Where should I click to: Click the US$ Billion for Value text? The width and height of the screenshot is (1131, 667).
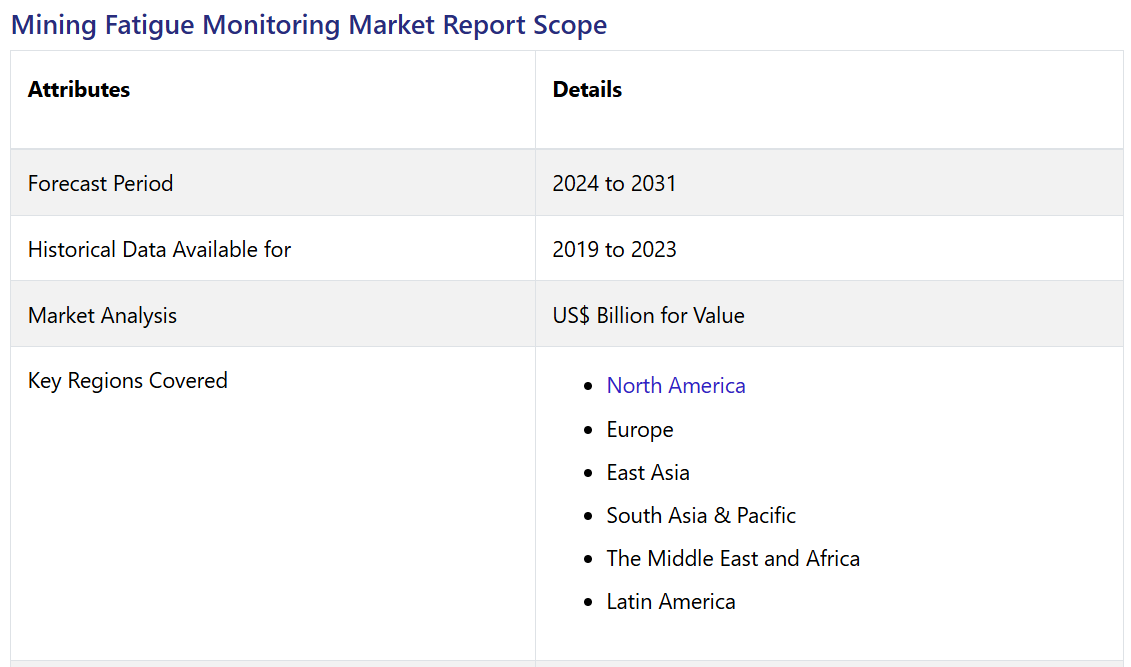point(648,316)
